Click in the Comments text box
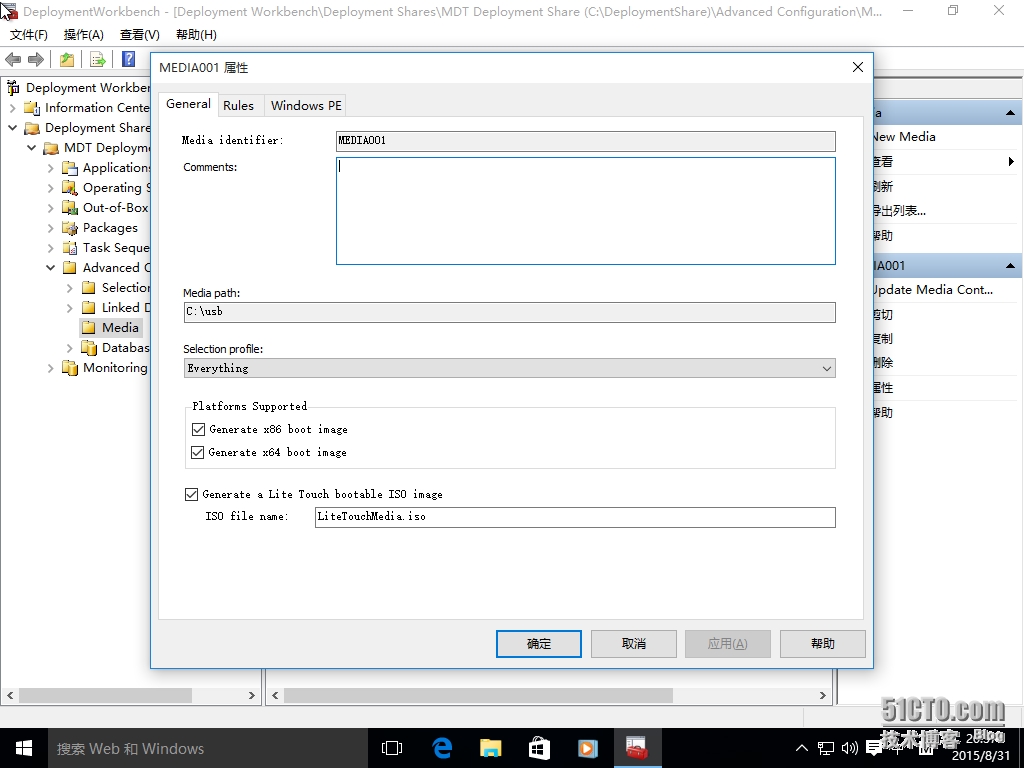 pyautogui.click(x=586, y=211)
